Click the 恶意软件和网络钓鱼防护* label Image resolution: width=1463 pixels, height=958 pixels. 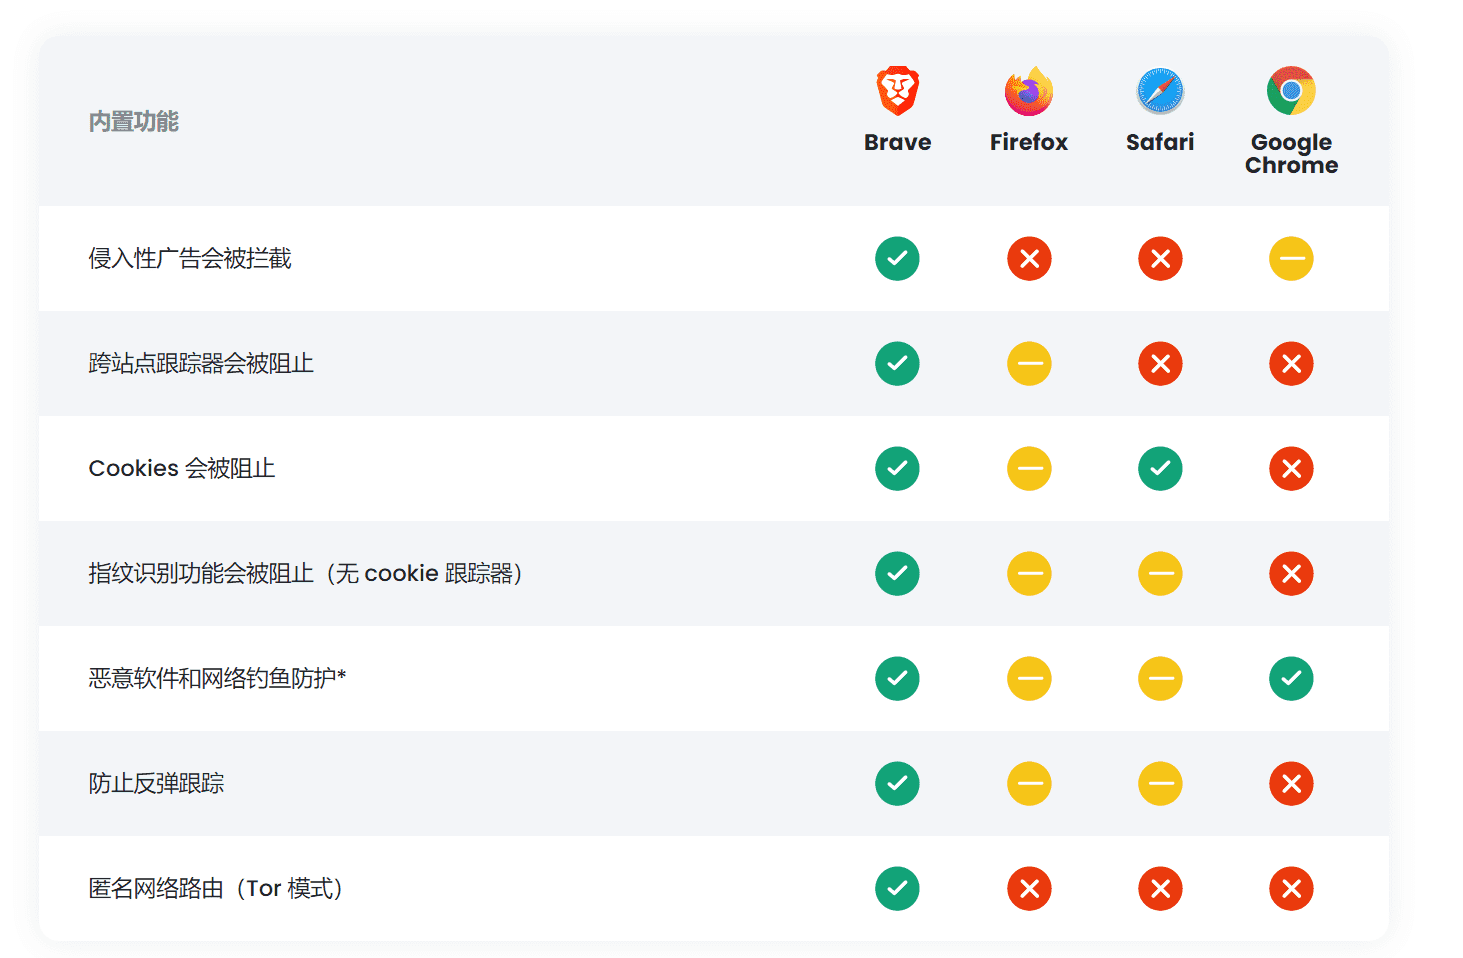[x=218, y=677]
